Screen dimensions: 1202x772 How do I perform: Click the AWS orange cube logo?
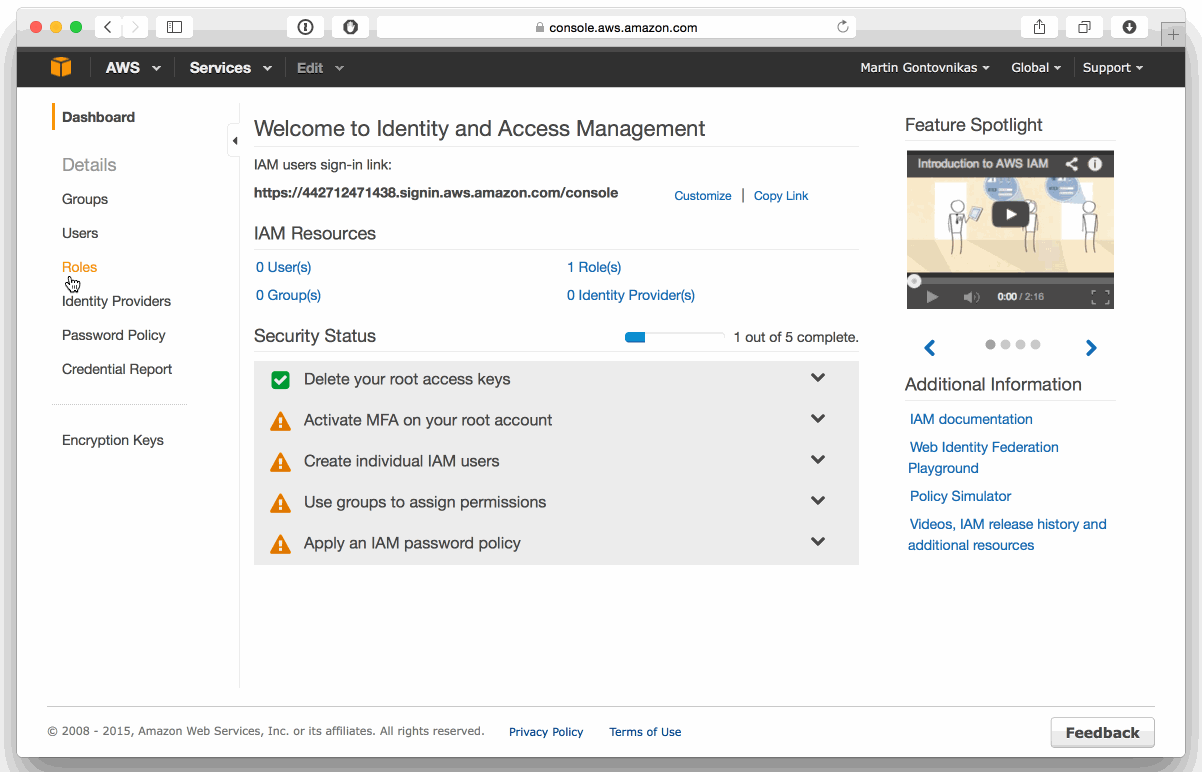(x=61, y=67)
